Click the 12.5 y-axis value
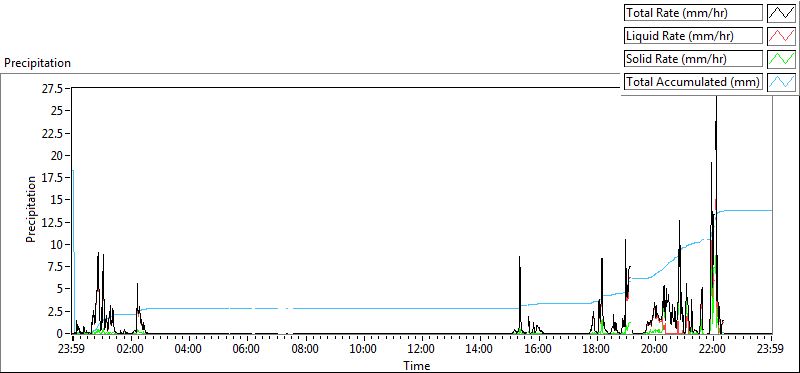Viewport: 800px width, 373px height. click(53, 222)
